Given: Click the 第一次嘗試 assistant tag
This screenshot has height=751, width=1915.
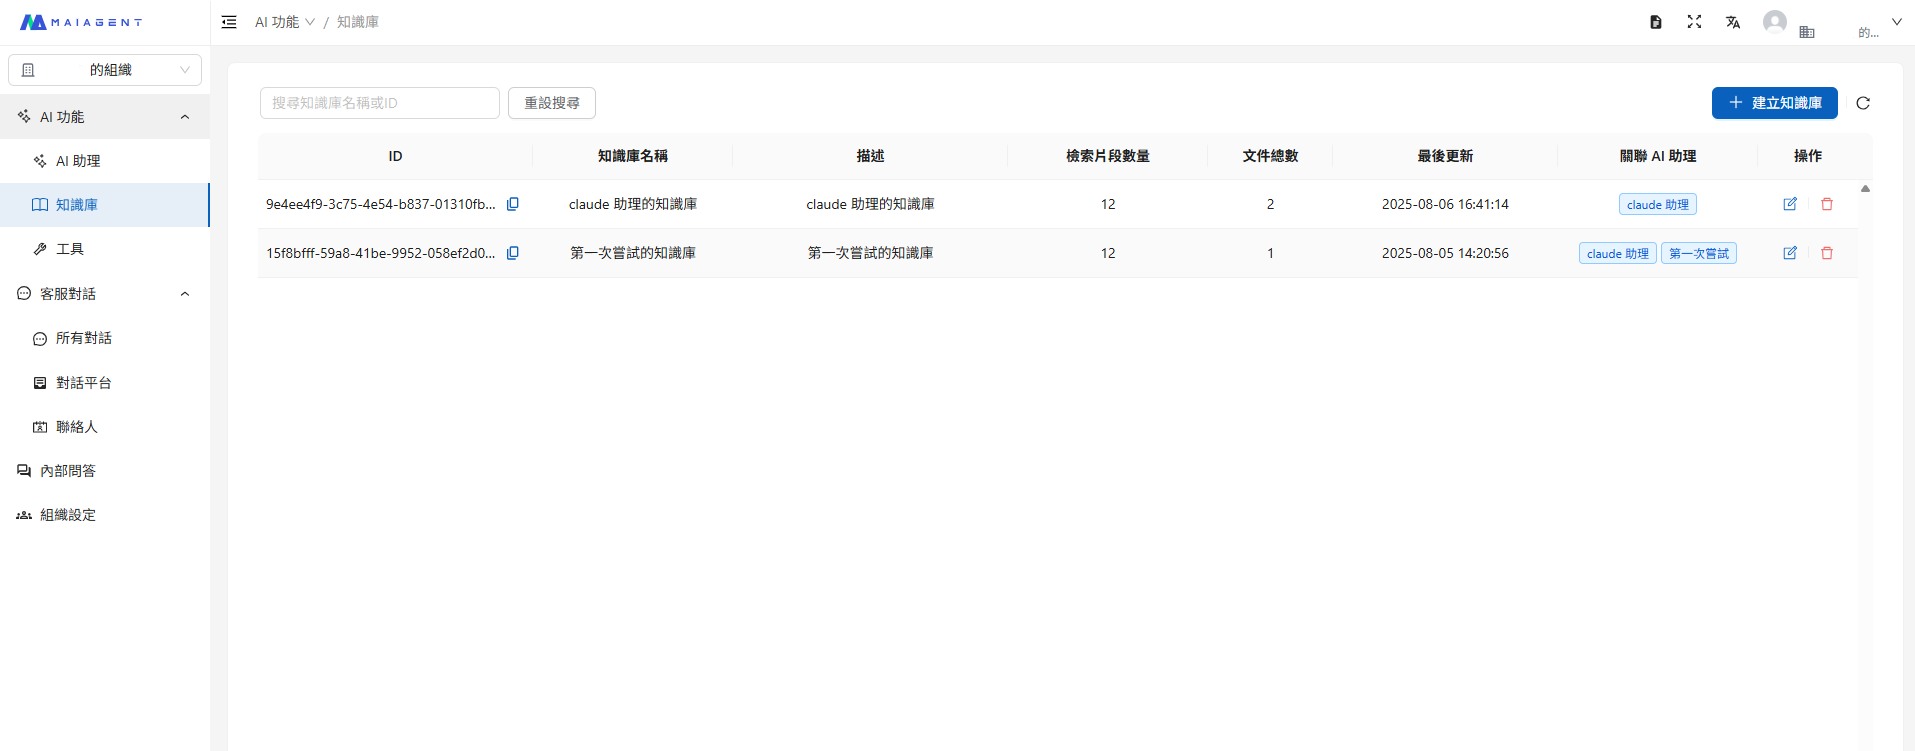Looking at the screenshot, I should click(1698, 253).
